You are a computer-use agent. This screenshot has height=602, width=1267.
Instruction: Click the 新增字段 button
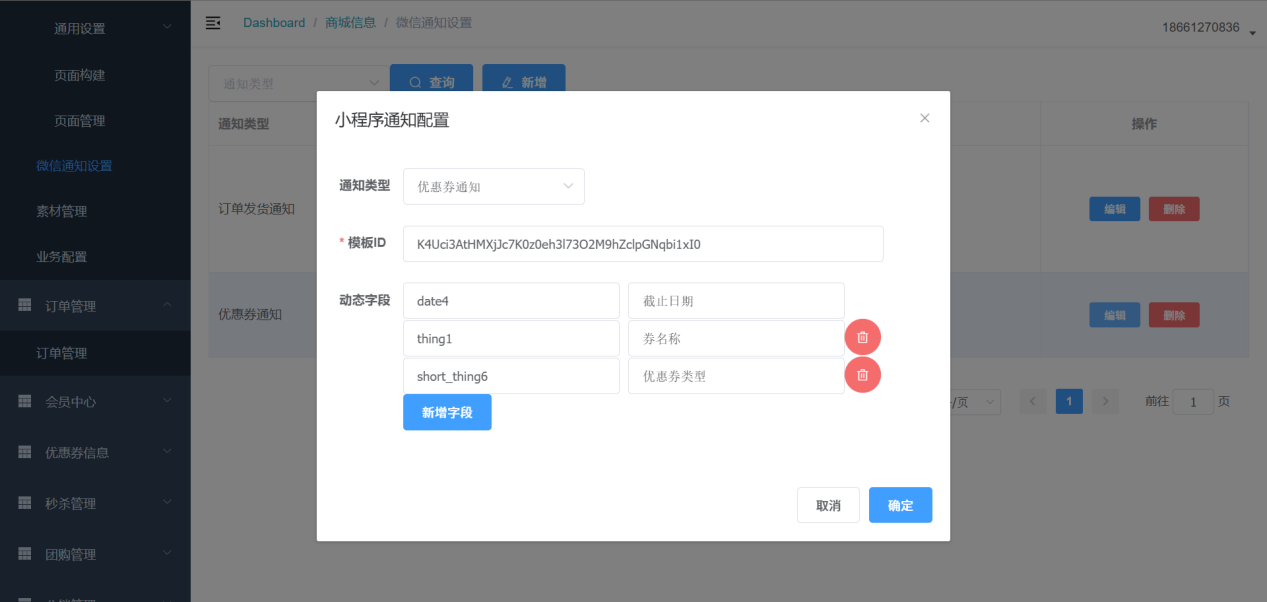coord(447,412)
